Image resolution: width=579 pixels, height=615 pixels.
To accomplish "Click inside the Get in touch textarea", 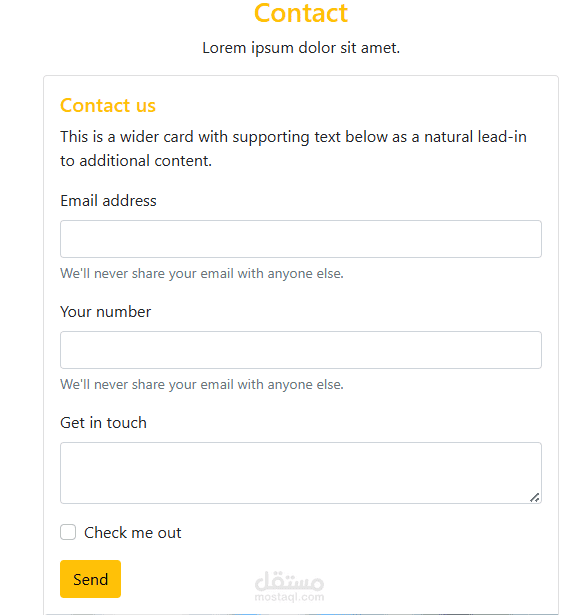I will pyautogui.click(x=301, y=473).
